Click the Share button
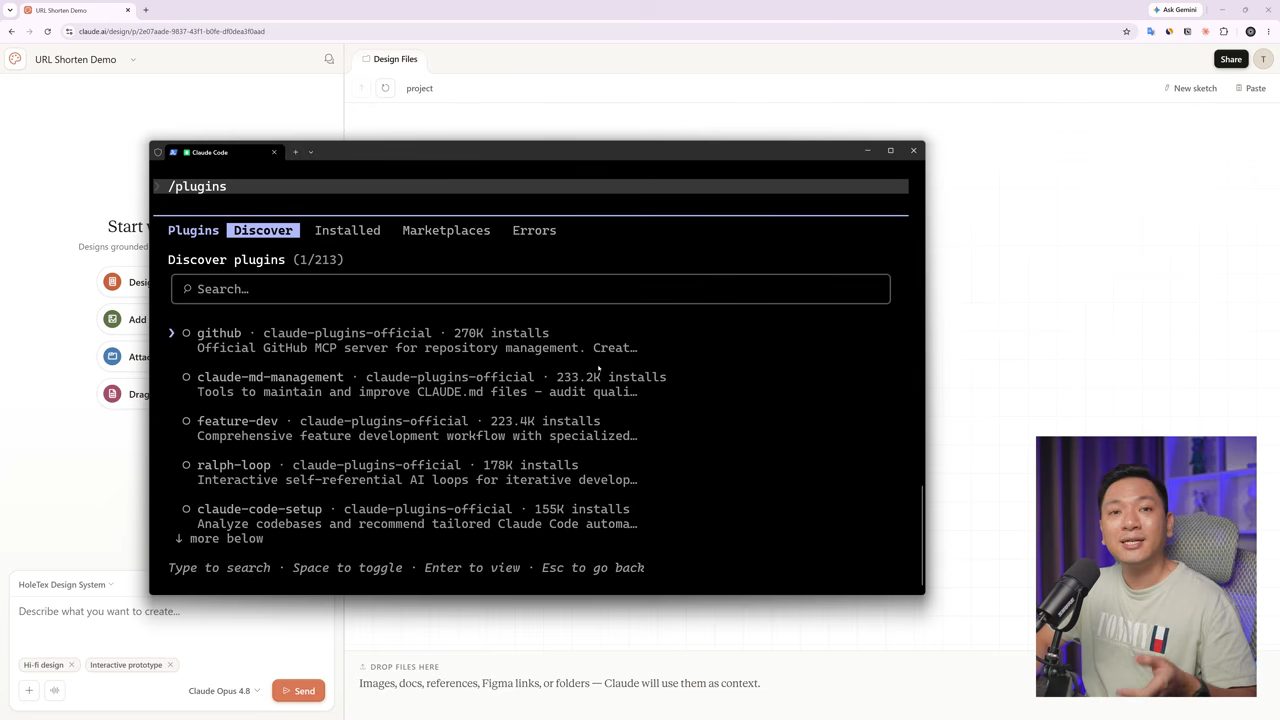The height and width of the screenshot is (720, 1280). click(x=1230, y=59)
